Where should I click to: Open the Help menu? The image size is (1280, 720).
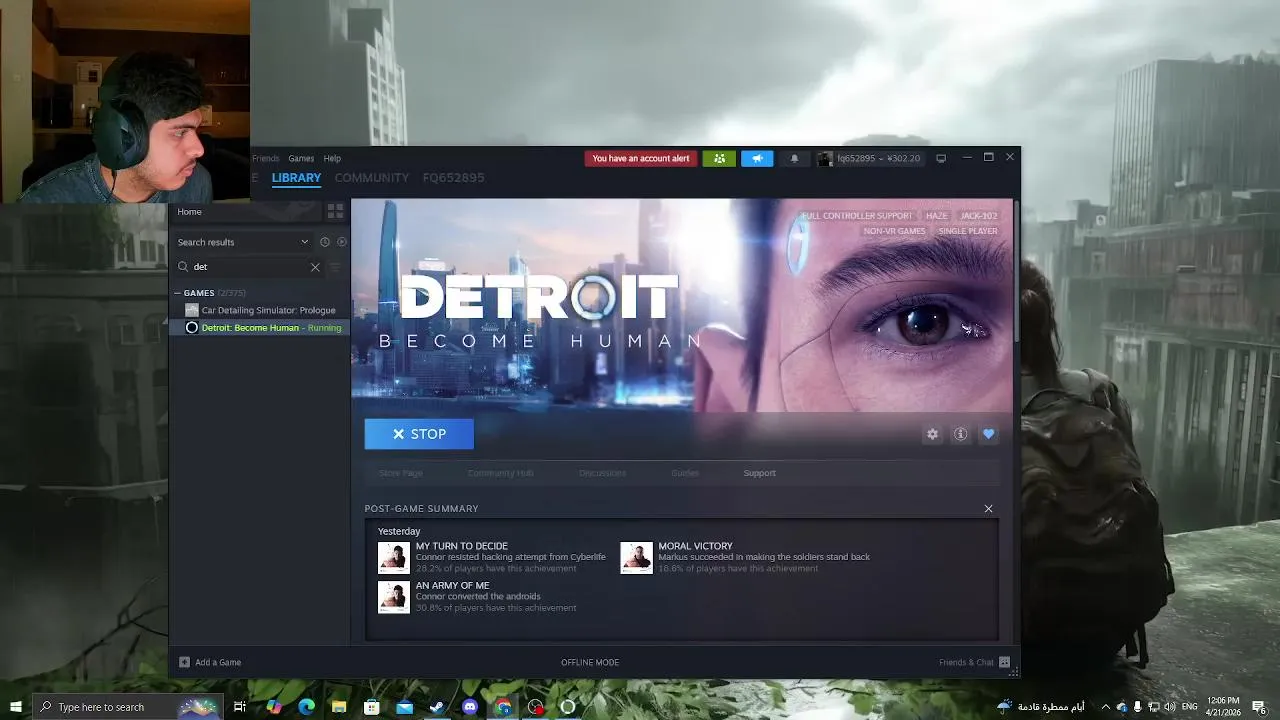[x=332, y=158]
